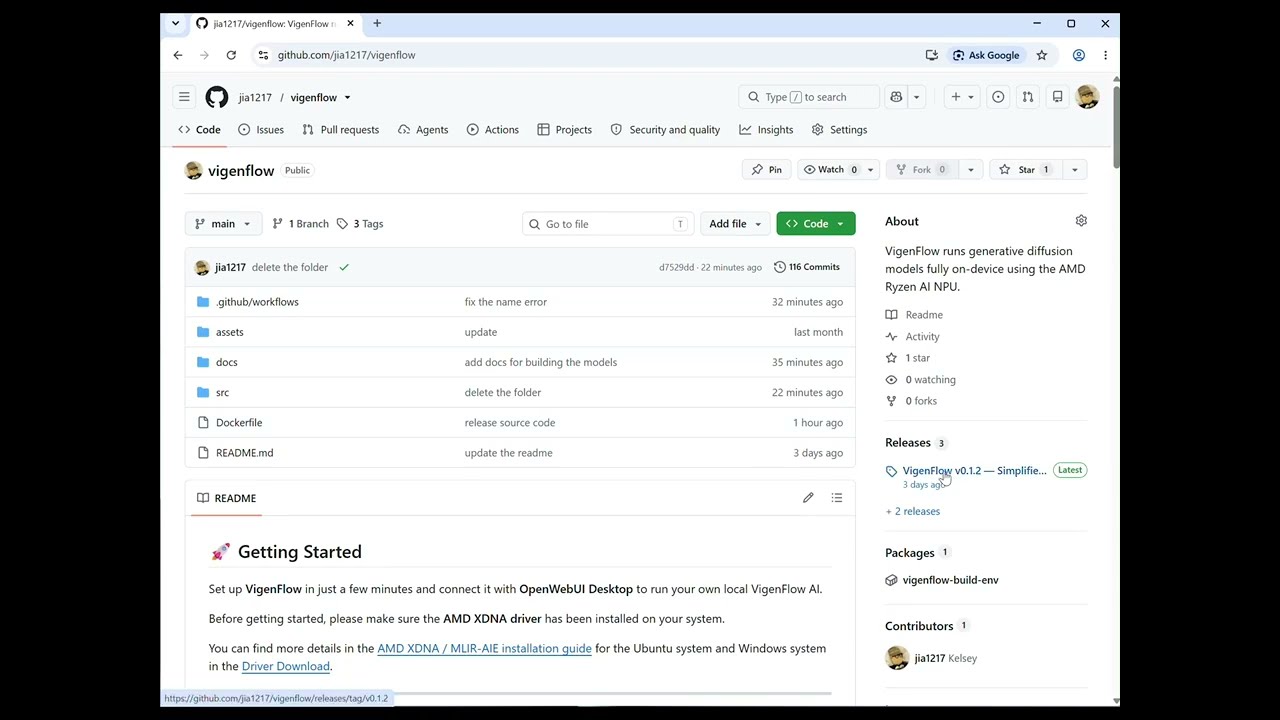Switch to the Agents tab
Image resolution: width=1280 pixels, height=720 pixels.
pos(423,130)
